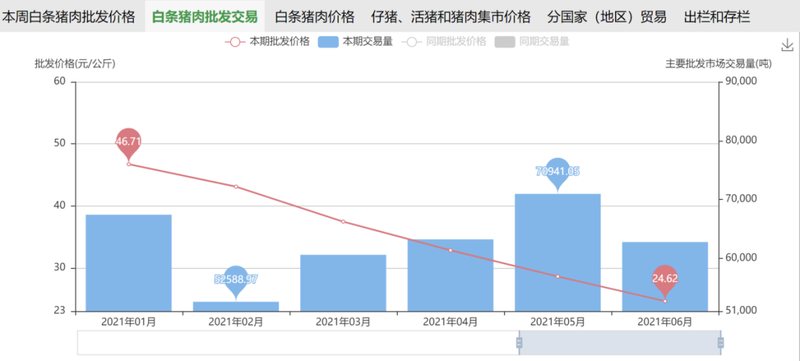Click the 24.62 price marker pin
The height and width of the screenshot is (361, 800).
coord(665,280)
